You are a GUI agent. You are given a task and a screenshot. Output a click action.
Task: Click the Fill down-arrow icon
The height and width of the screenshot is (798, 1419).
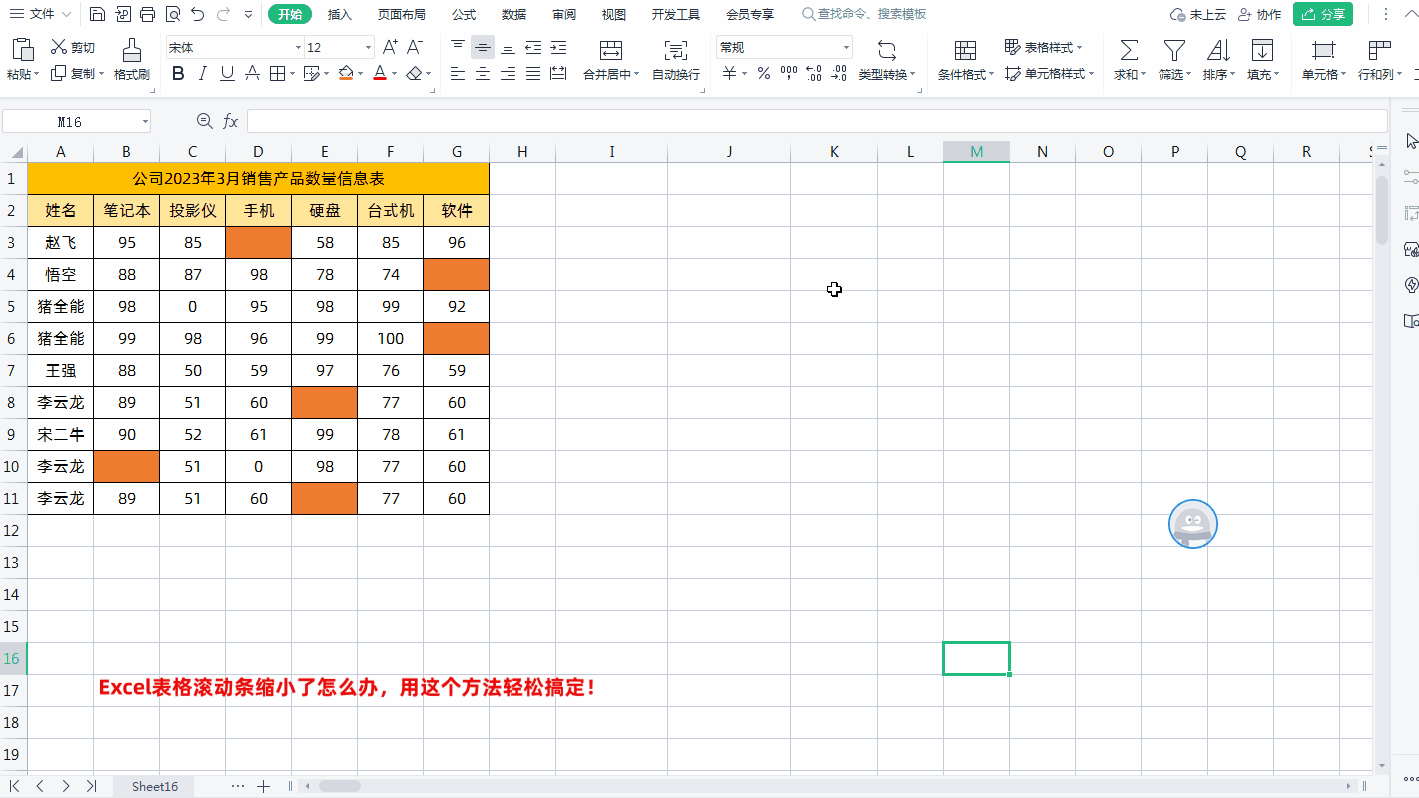tap(1262, 50)
